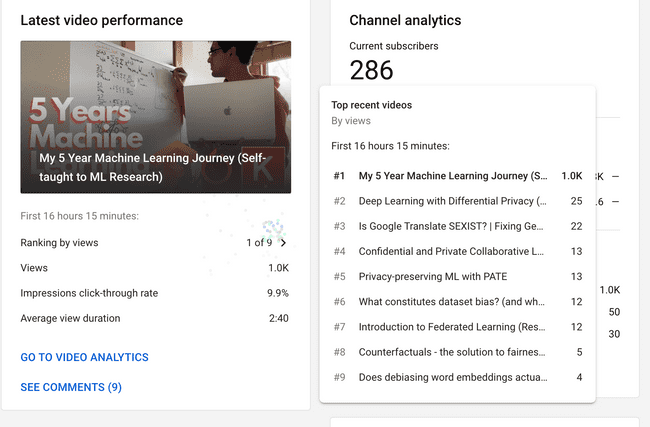The width and height of the screenshot is (650, 427).
Task: Select Is Google Translate SEXIST video row
Action: (x=458, y=226)
